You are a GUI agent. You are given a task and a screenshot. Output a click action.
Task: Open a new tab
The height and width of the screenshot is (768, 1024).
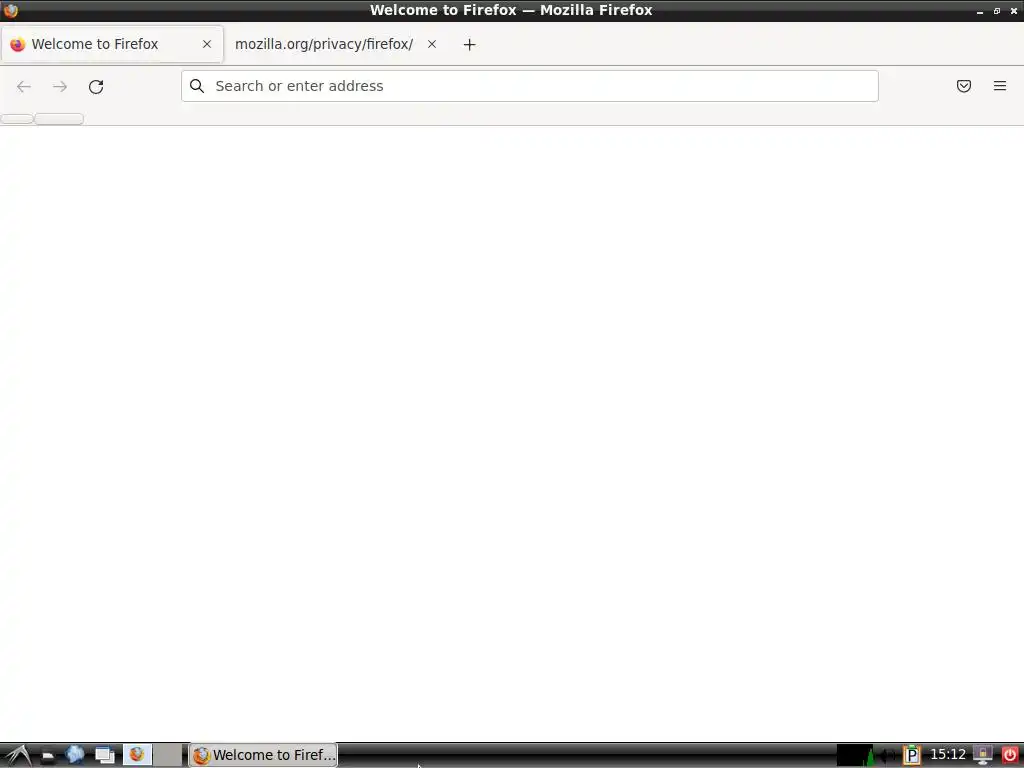pos(470,44)
